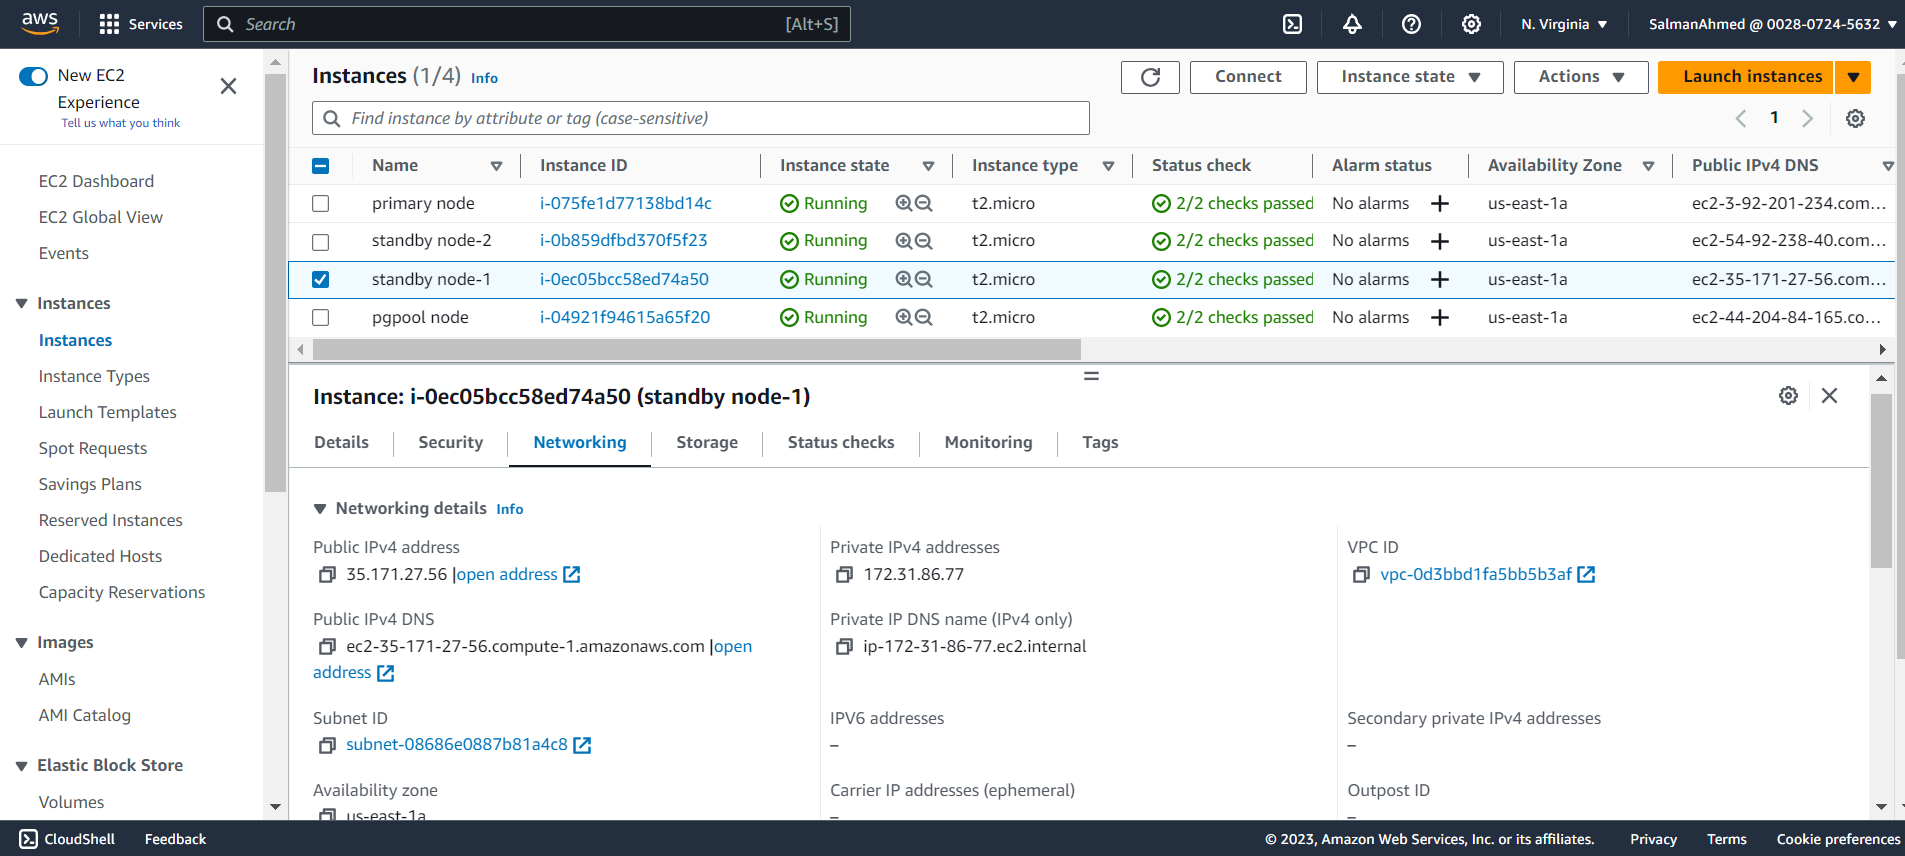Viewport: 1905px width, 856px height.
Task: Open details panel settings gear
Action: 1788,396
